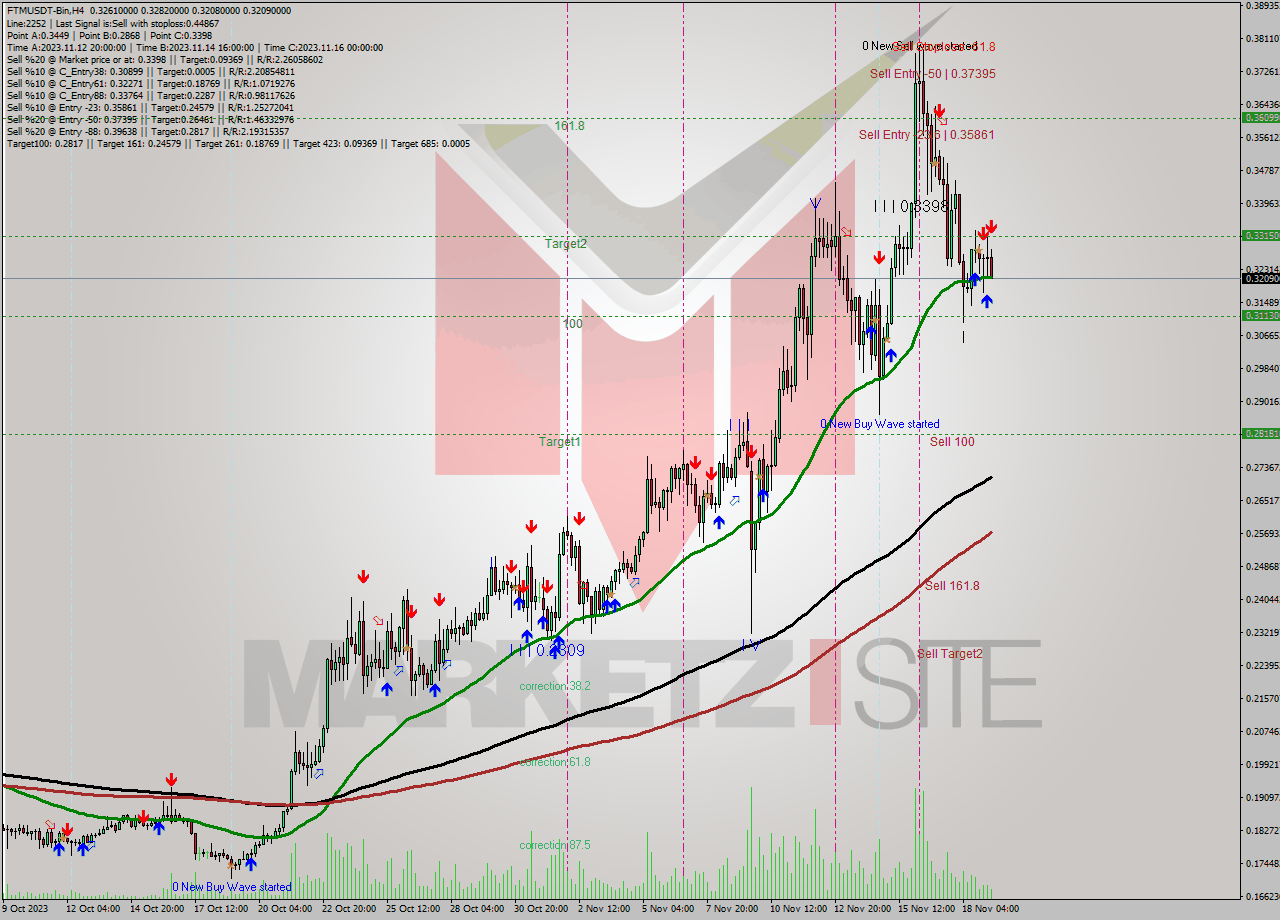Click the '20 Oct 04:00' date label
This screenshot has height=920, width=1280.
(x=285, y=909)
